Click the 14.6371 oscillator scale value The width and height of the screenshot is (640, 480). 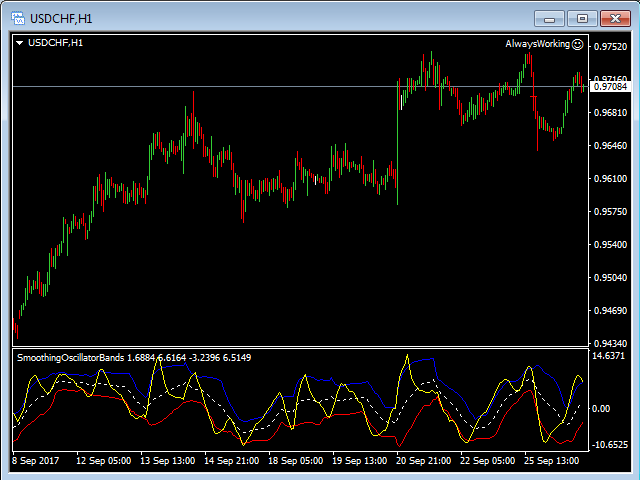click(x=609, y=356)
